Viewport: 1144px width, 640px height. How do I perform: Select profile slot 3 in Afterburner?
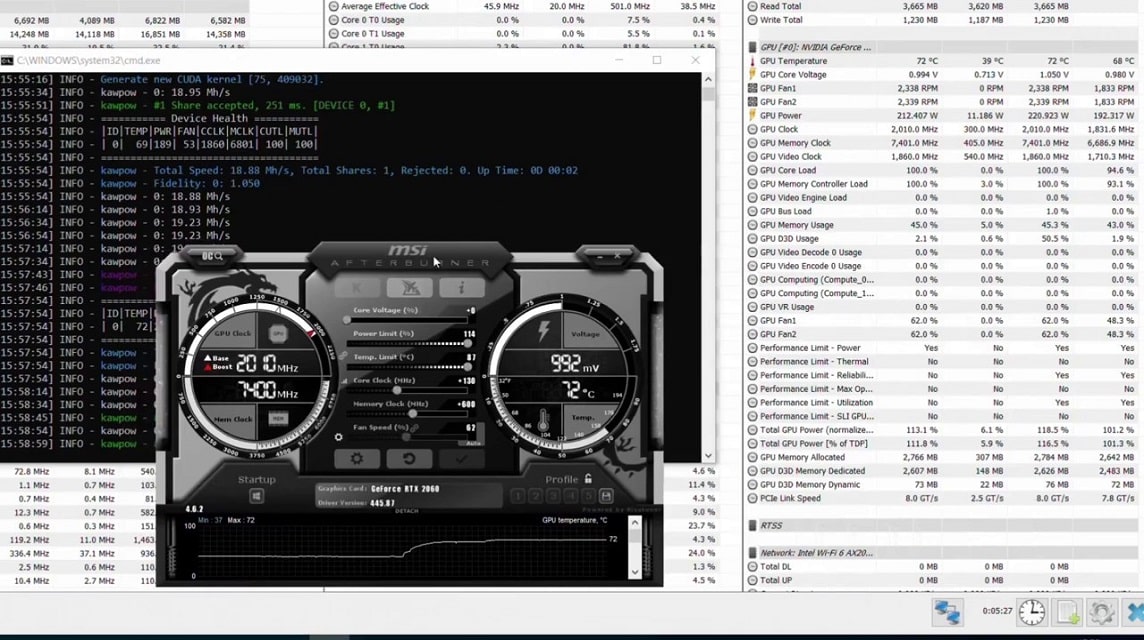coord(553,496)
